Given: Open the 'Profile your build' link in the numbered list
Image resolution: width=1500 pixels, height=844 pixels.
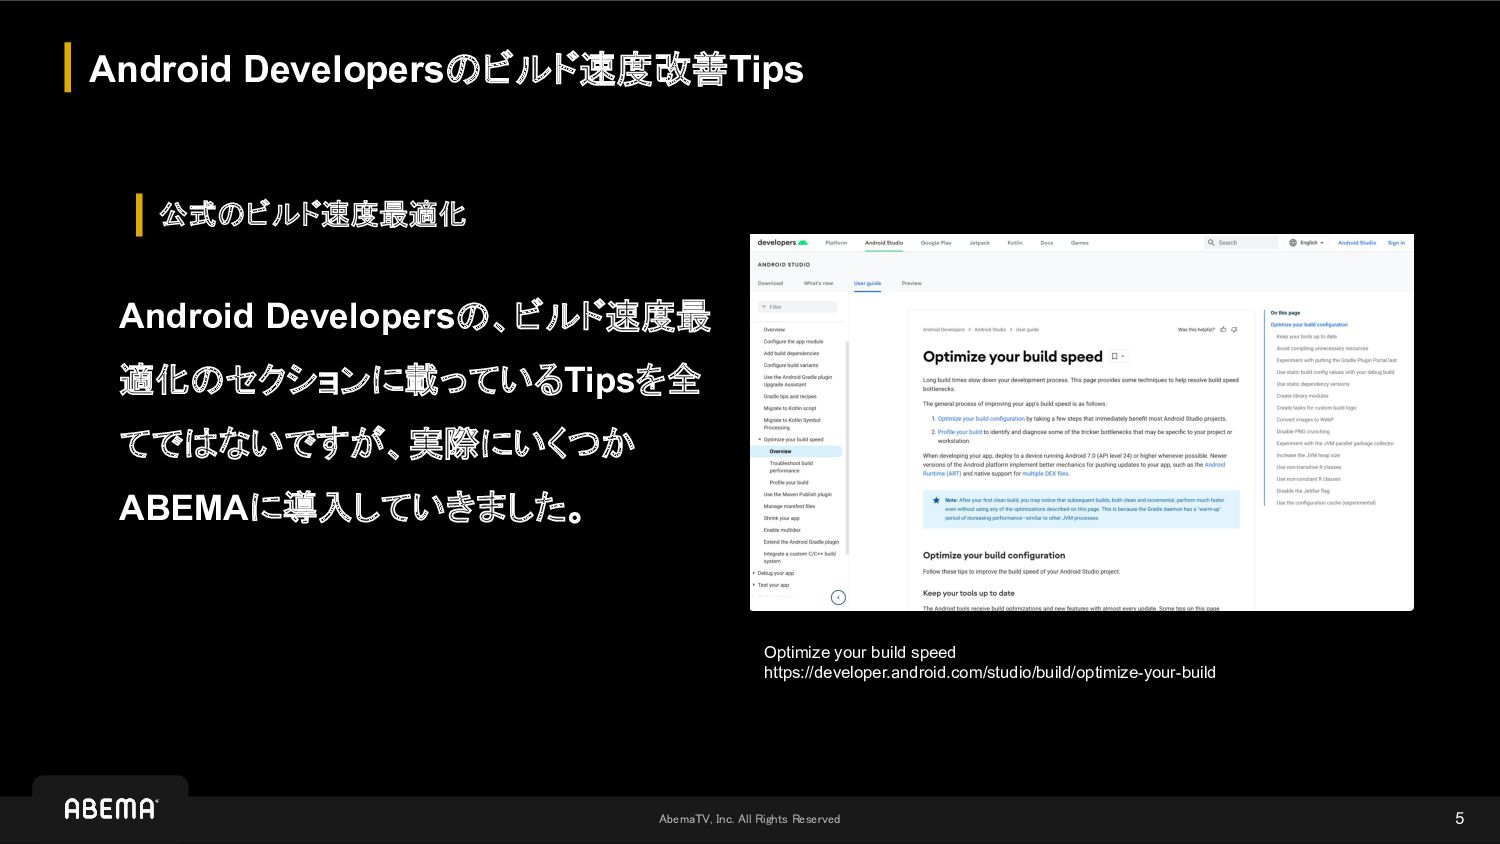Looking at the screenshot, I should tap(960, 432).
